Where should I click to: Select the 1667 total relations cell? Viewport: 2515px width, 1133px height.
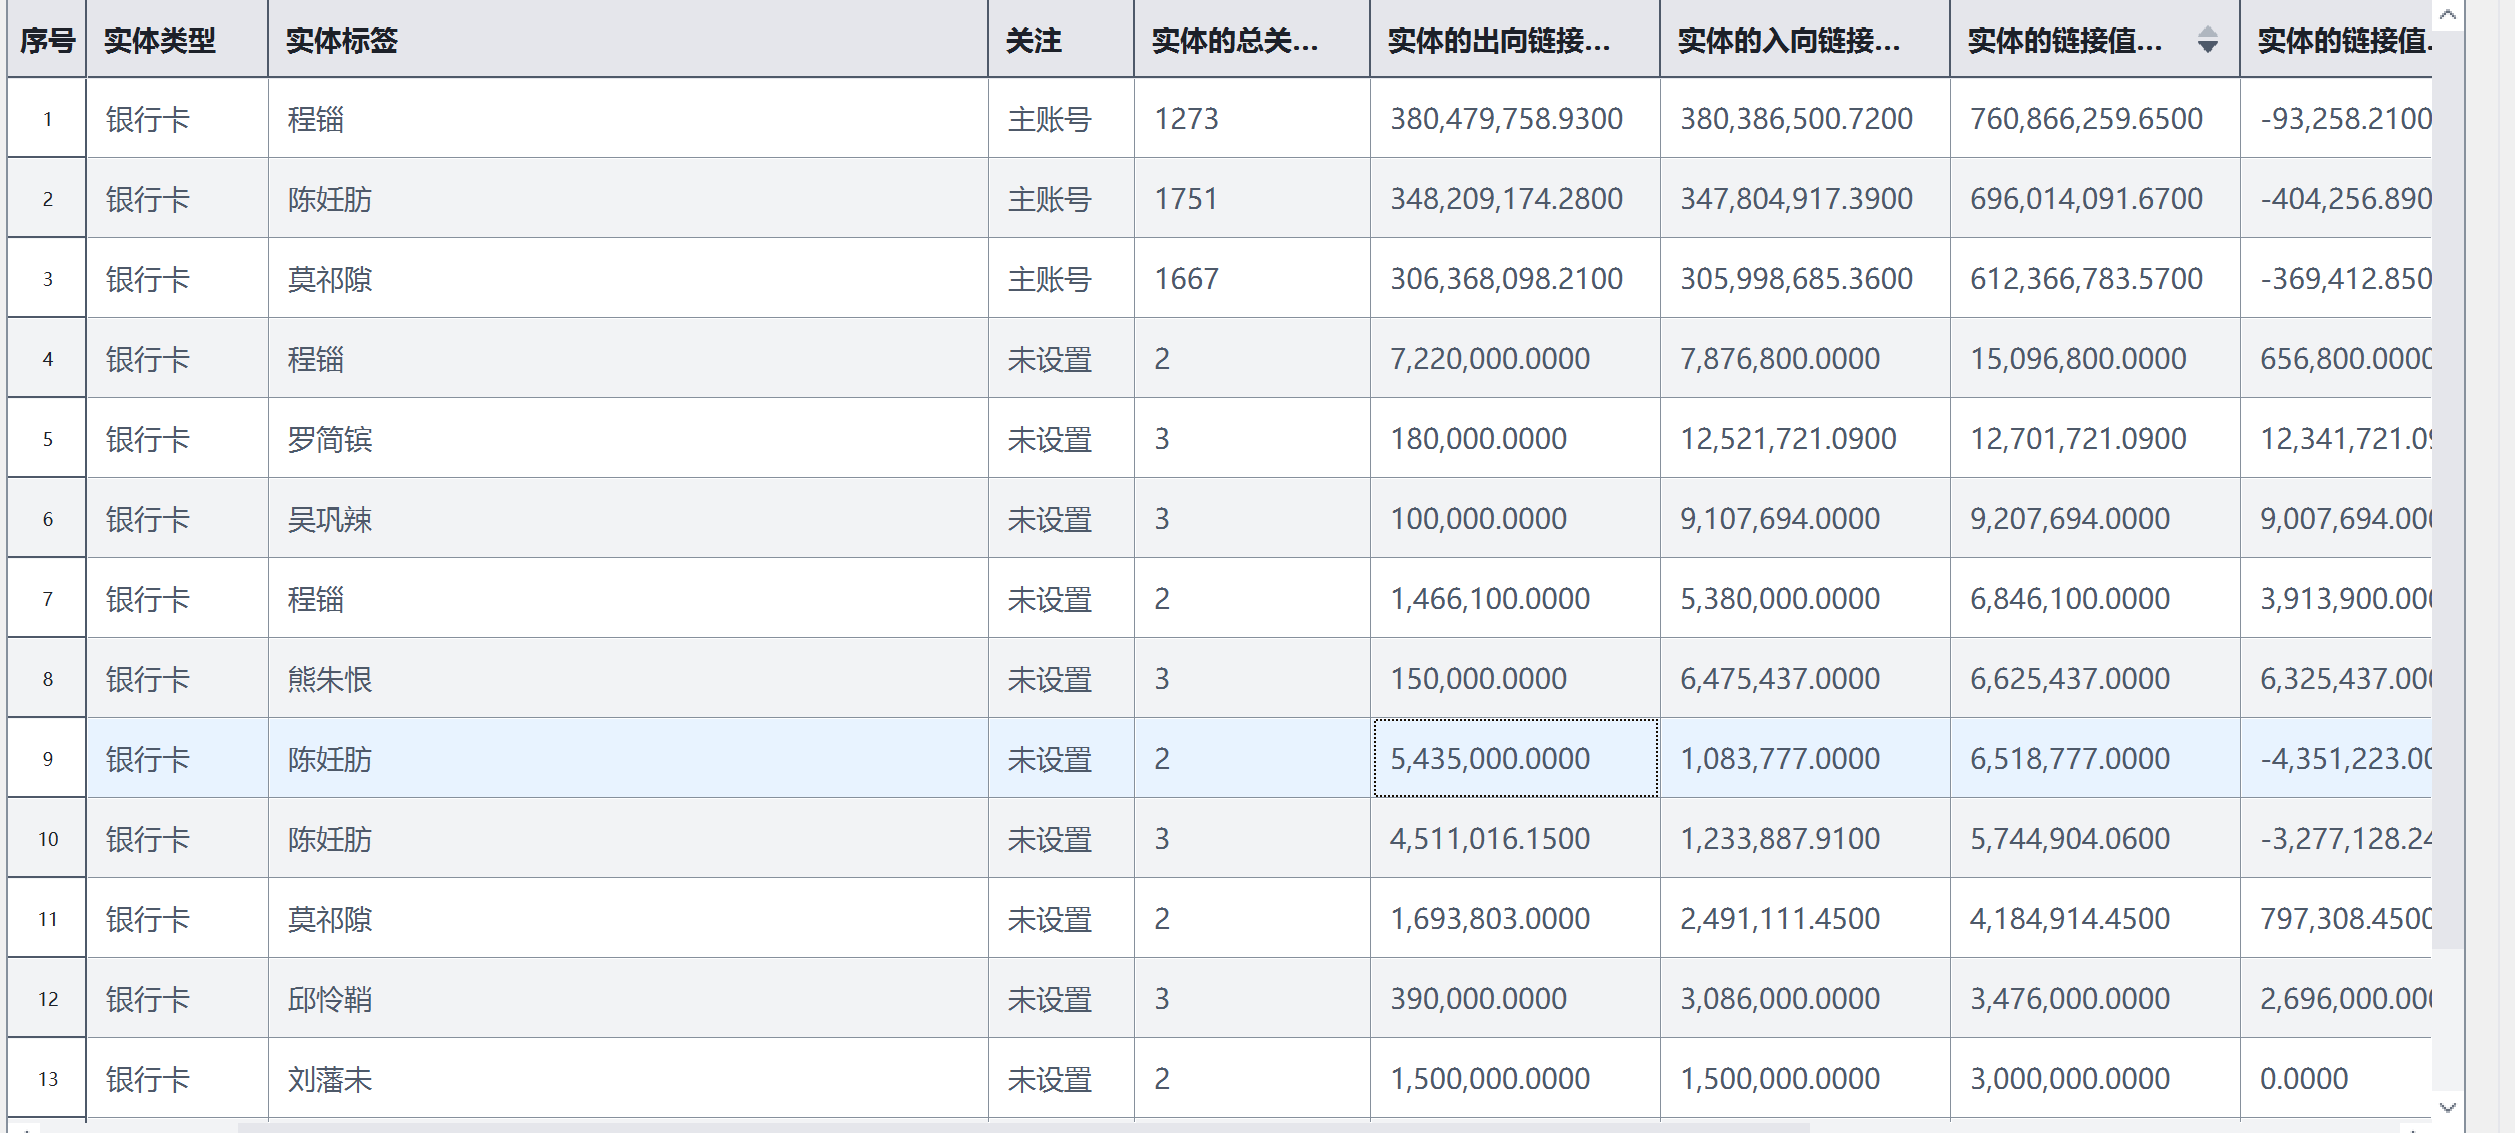(x=1252, y=278)
